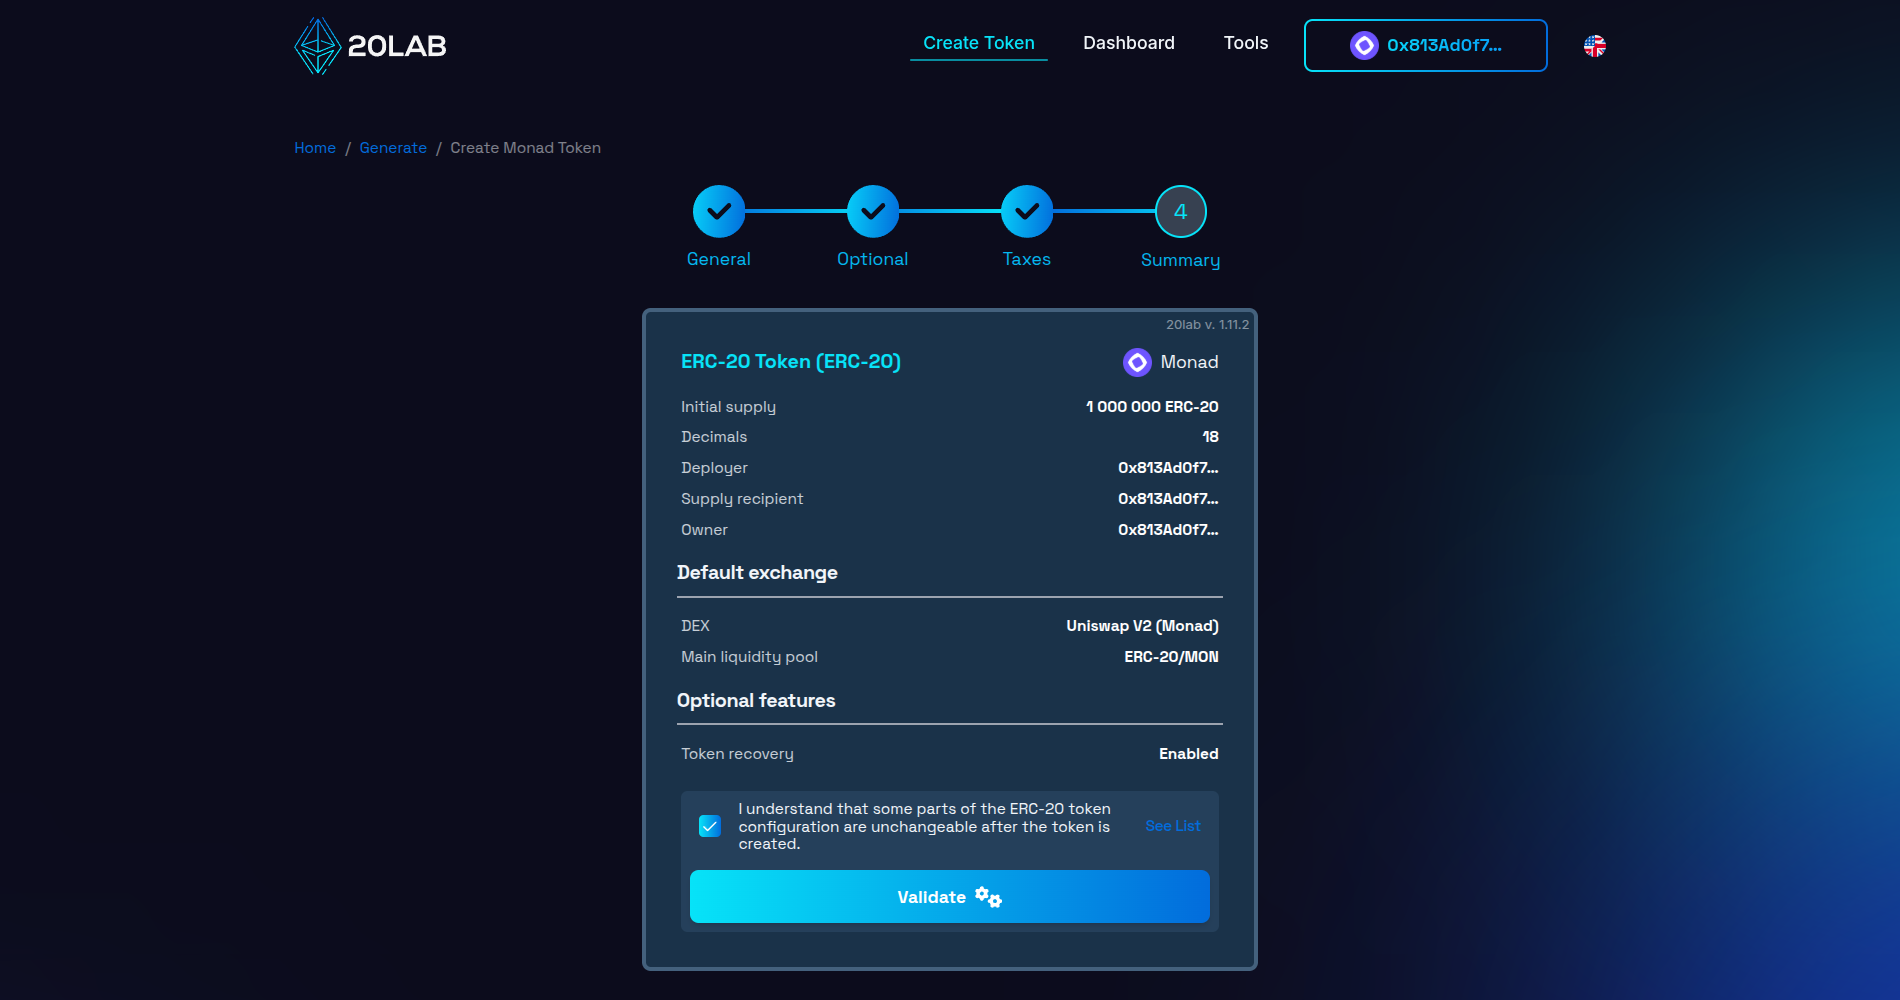Click the Default exchange section heading

pos(757,573)
